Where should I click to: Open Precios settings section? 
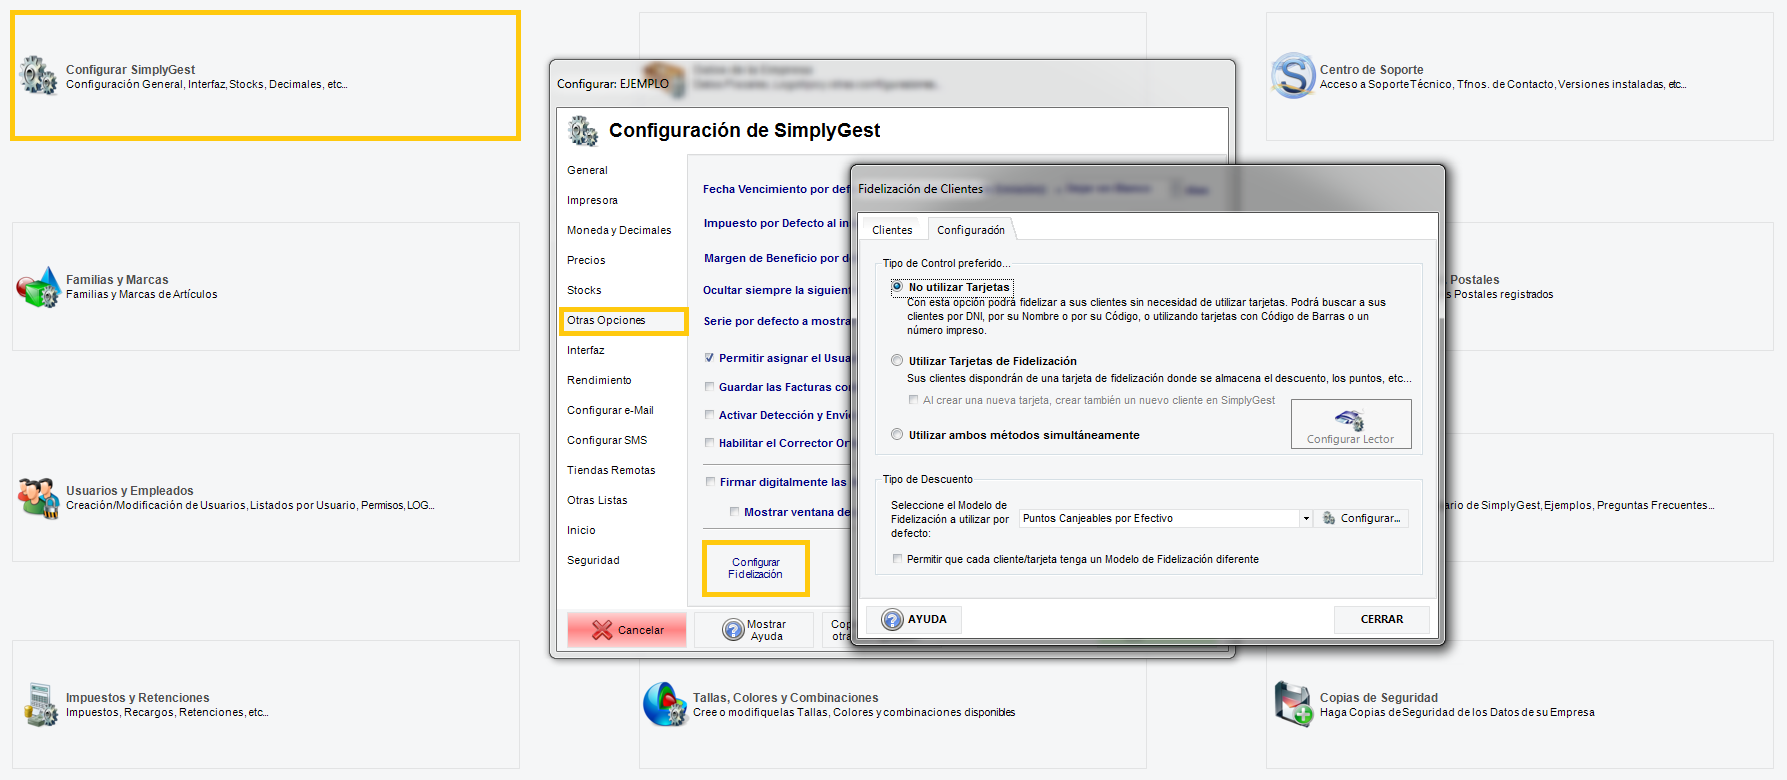click(x=586, y=260)
